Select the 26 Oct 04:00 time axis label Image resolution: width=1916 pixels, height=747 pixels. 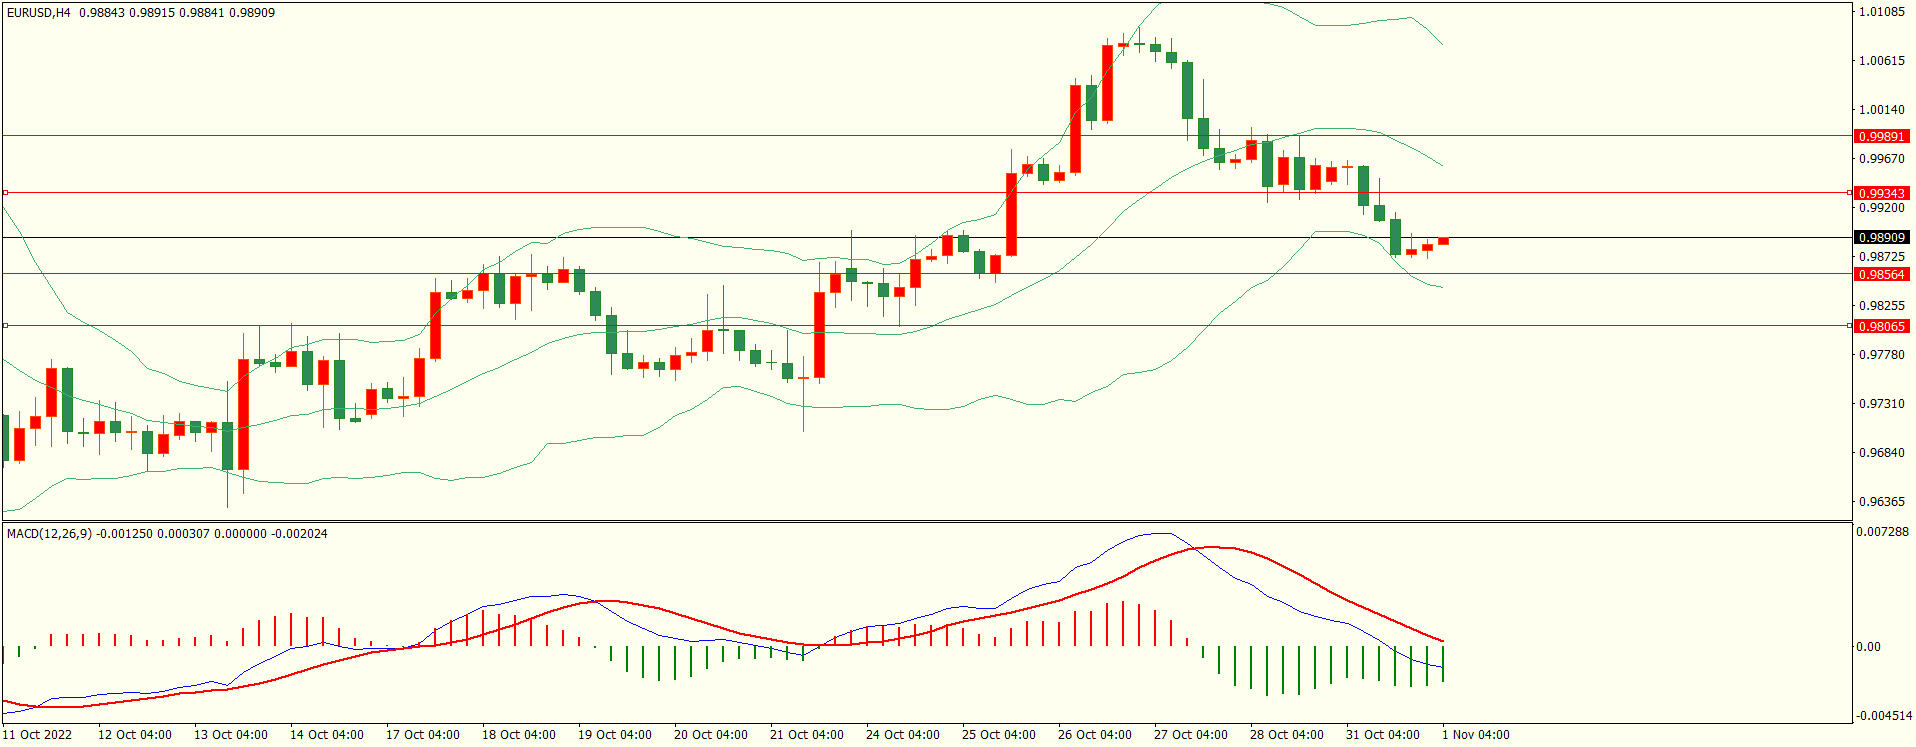click(x=1094, y=734)
